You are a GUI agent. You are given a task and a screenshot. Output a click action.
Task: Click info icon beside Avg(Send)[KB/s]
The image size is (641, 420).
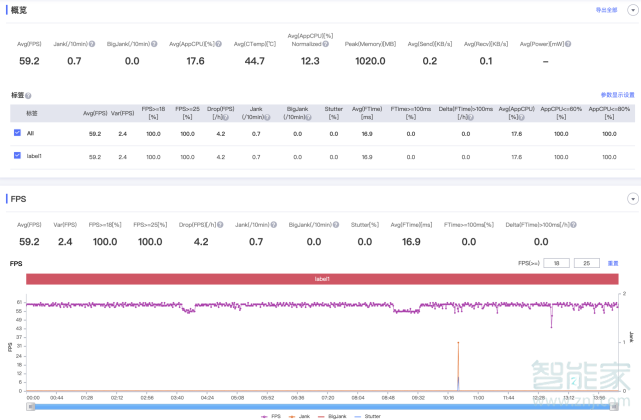(x=458, y=44)
